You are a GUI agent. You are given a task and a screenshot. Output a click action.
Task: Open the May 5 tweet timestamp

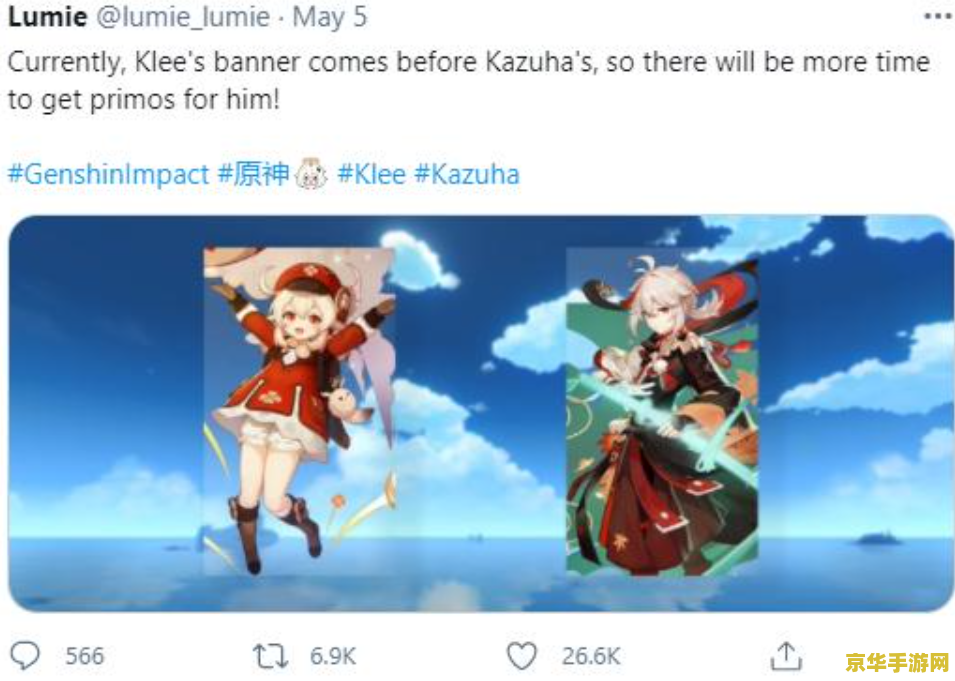pyautogui.click(x=329, y=17)
